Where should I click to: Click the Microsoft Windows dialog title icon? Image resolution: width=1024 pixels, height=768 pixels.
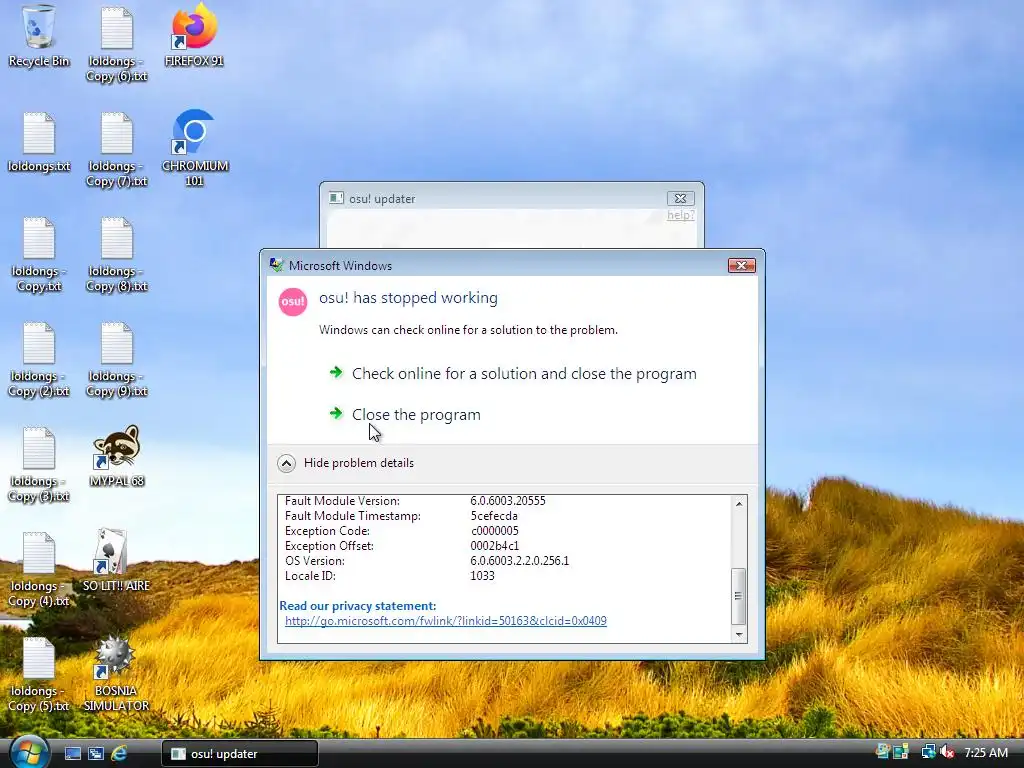277,264
